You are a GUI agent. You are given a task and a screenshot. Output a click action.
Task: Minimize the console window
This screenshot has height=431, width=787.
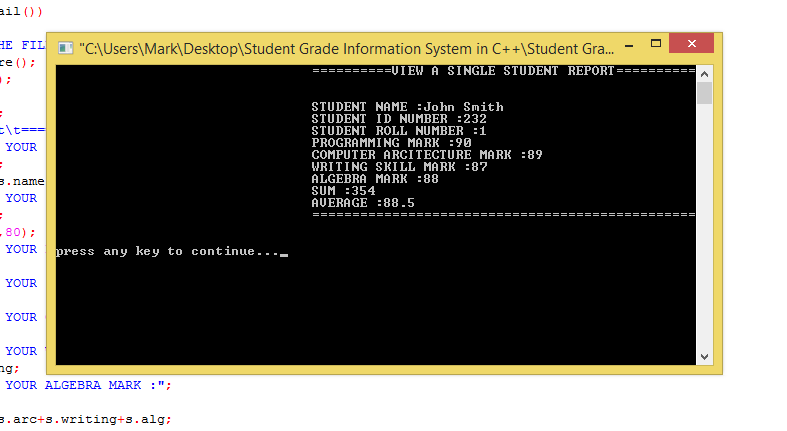[x=629, y=46]
